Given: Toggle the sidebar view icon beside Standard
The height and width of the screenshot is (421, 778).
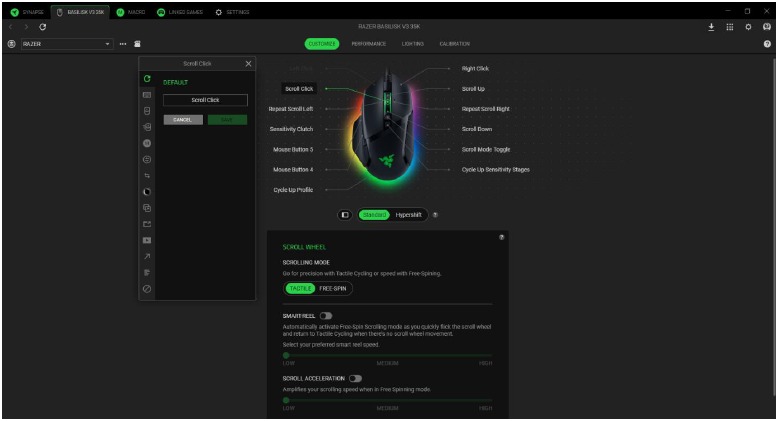Looking at the screenshot, I should coord(345,215).
